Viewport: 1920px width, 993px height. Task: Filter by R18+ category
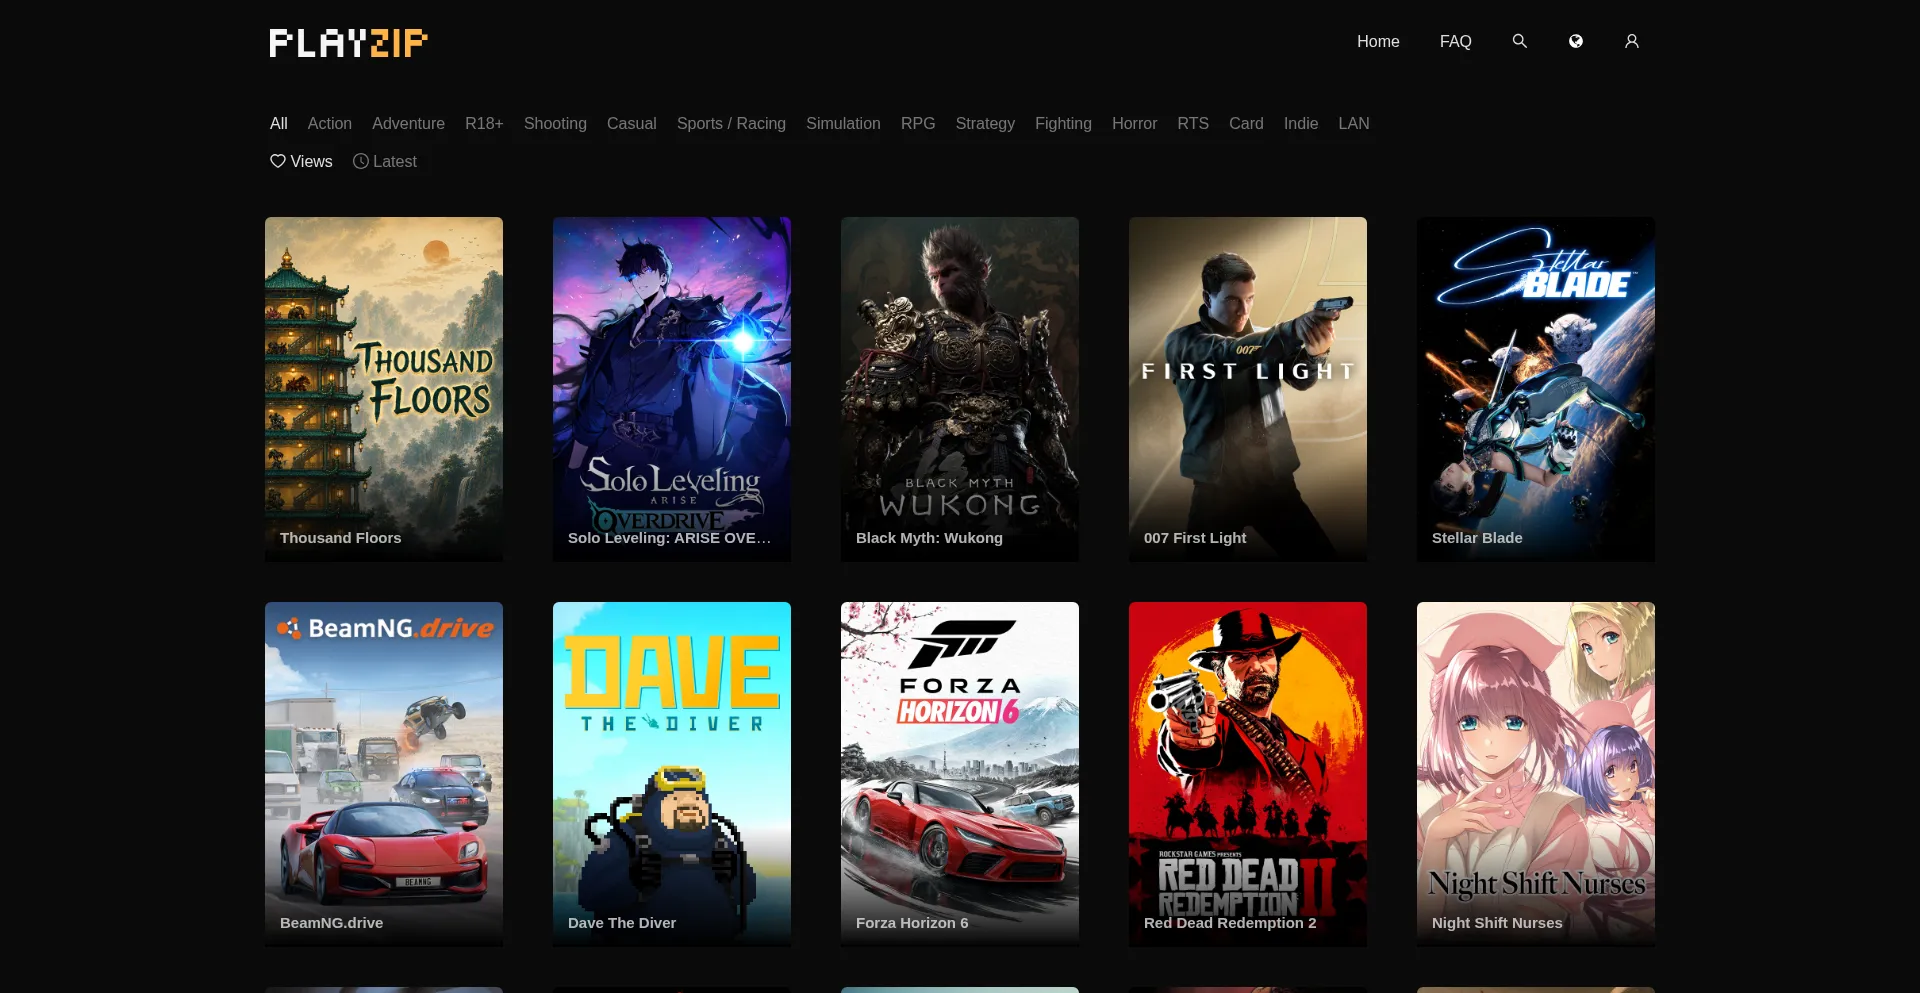[x=484, y=123]
